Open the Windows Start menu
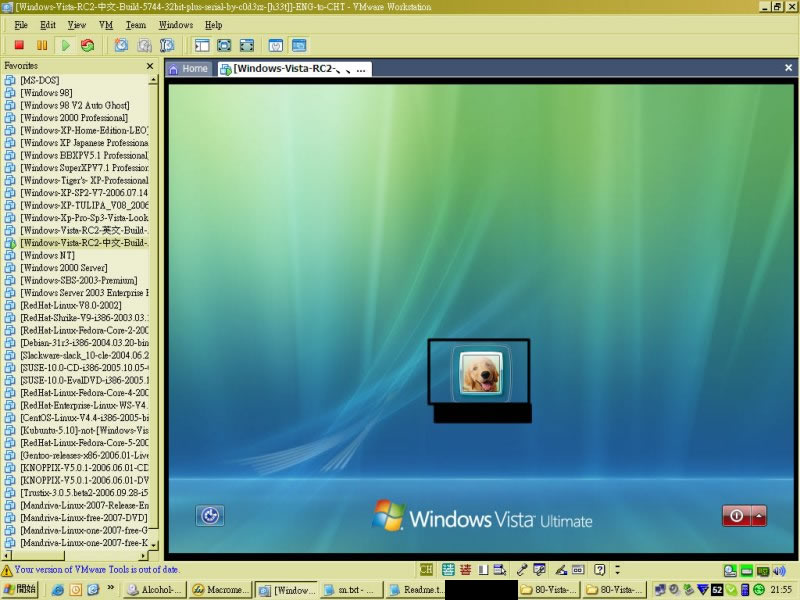 (x=19, y=589)
